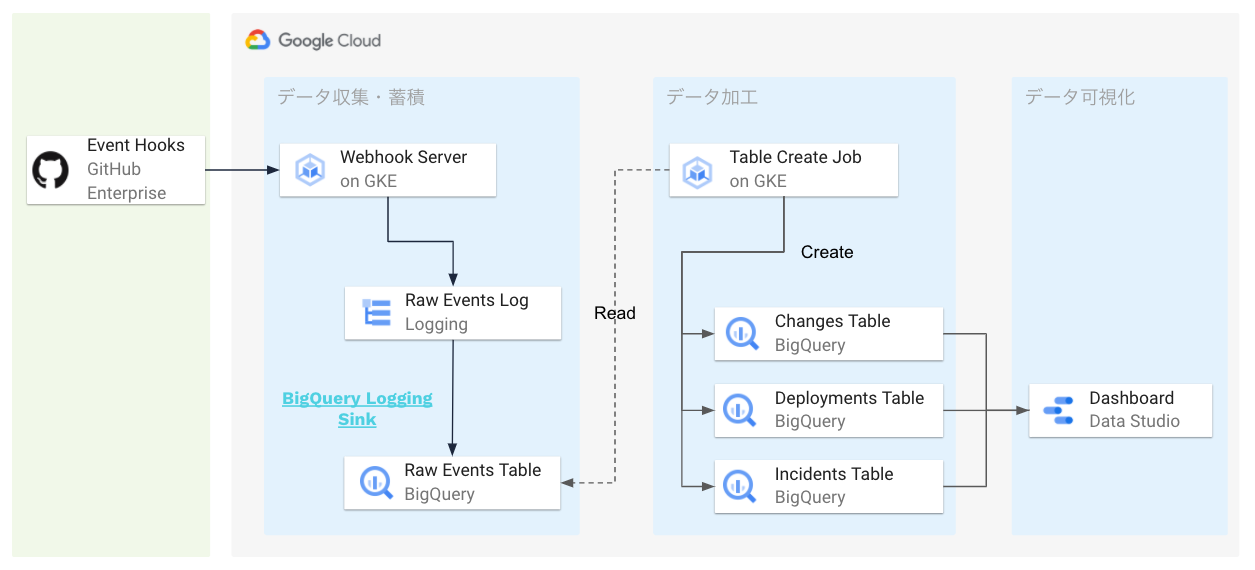This screenshot has width=1255, height=570.
Task: Click the Google Cloud logo
Action: coord(313,40)
